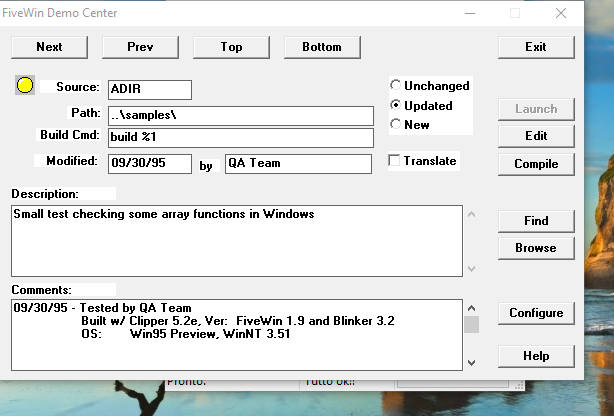The image size is (614, 416).
Task: Jump to the Top record
Action: 231,47
